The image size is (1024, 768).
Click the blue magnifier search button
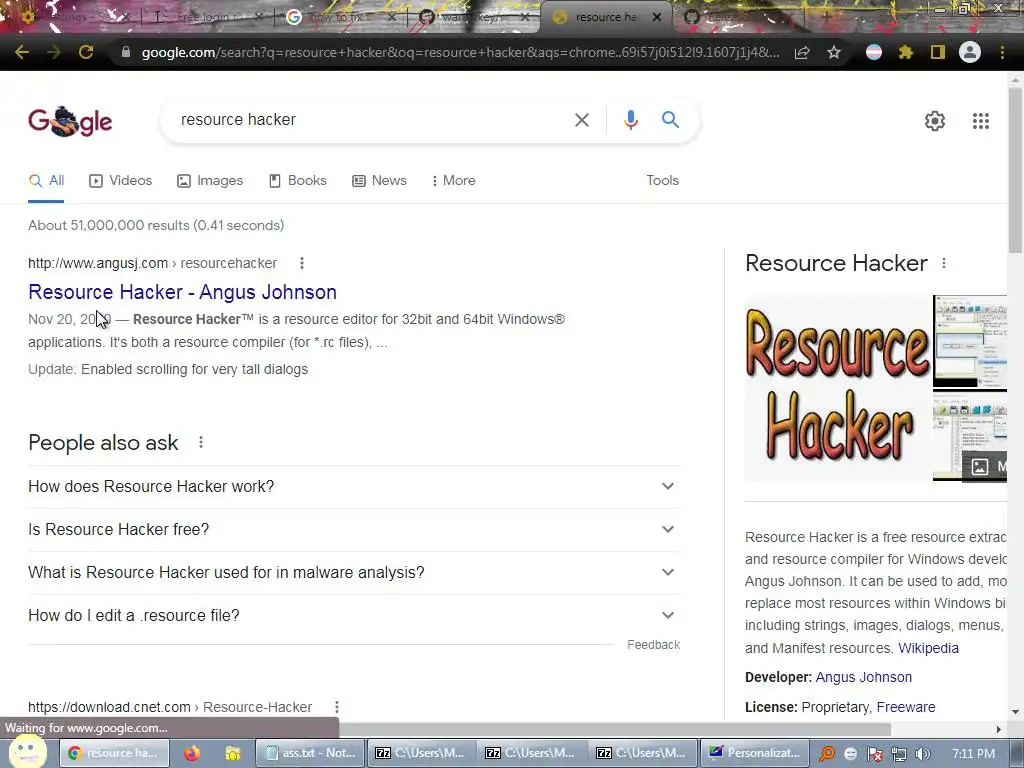tap(670, 120)
